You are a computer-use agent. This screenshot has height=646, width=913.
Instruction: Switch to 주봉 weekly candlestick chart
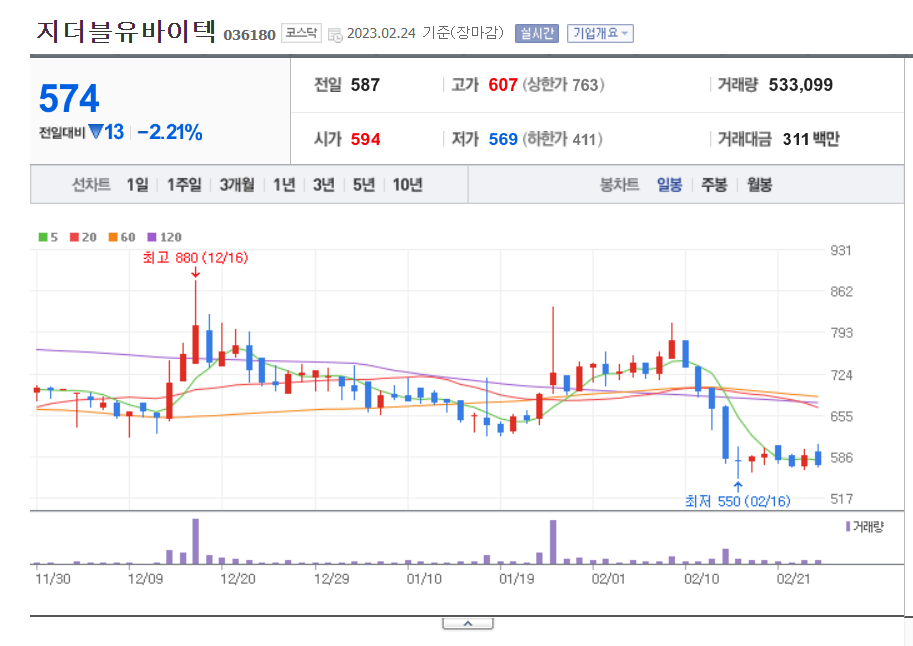click(x=714, y=185)
